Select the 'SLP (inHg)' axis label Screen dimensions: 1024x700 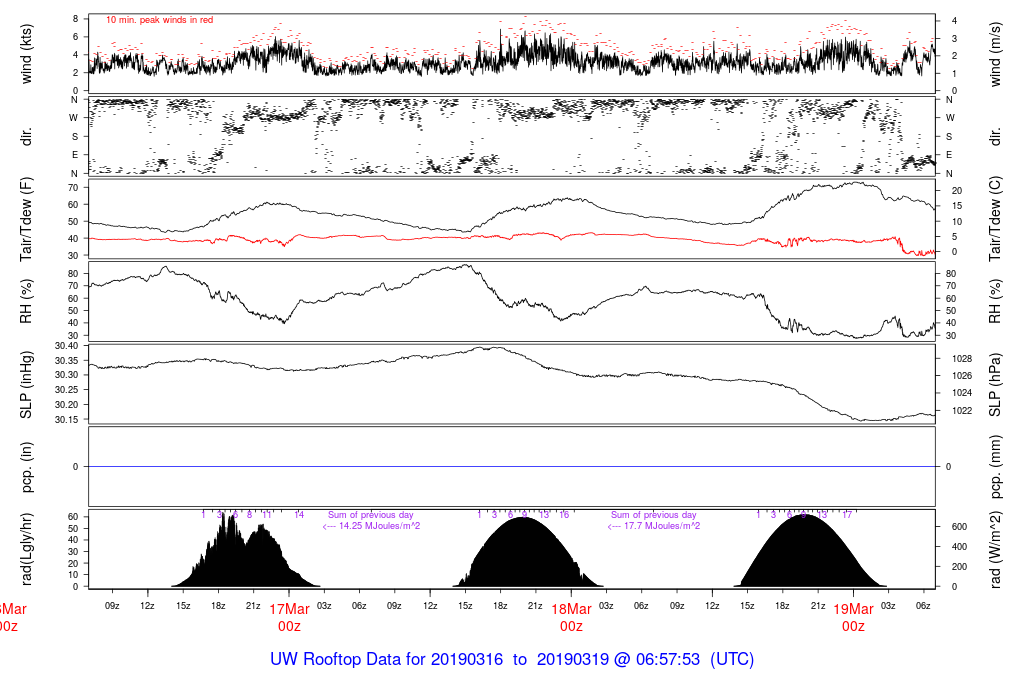coord(26,385)
